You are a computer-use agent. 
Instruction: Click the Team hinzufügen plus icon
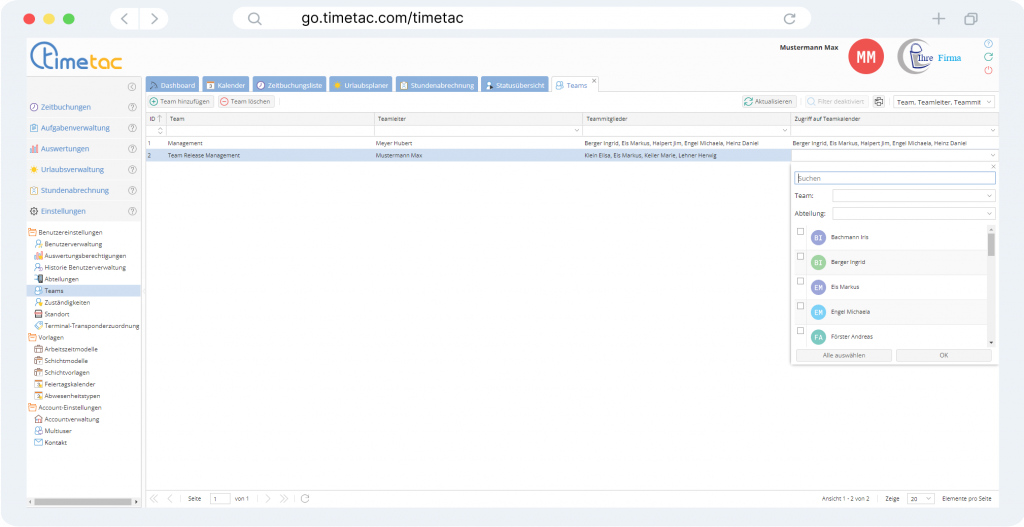coord(154,102)
